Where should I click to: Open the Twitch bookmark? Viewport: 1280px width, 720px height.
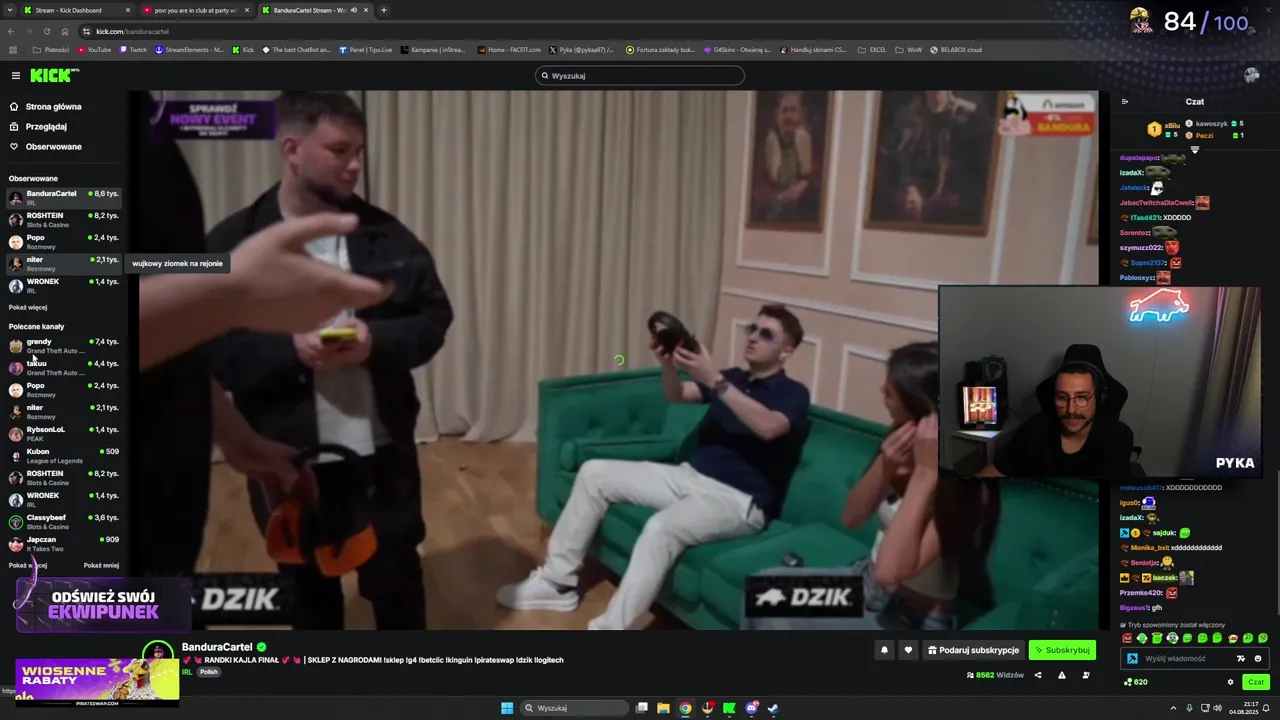(x=132, y=49)
